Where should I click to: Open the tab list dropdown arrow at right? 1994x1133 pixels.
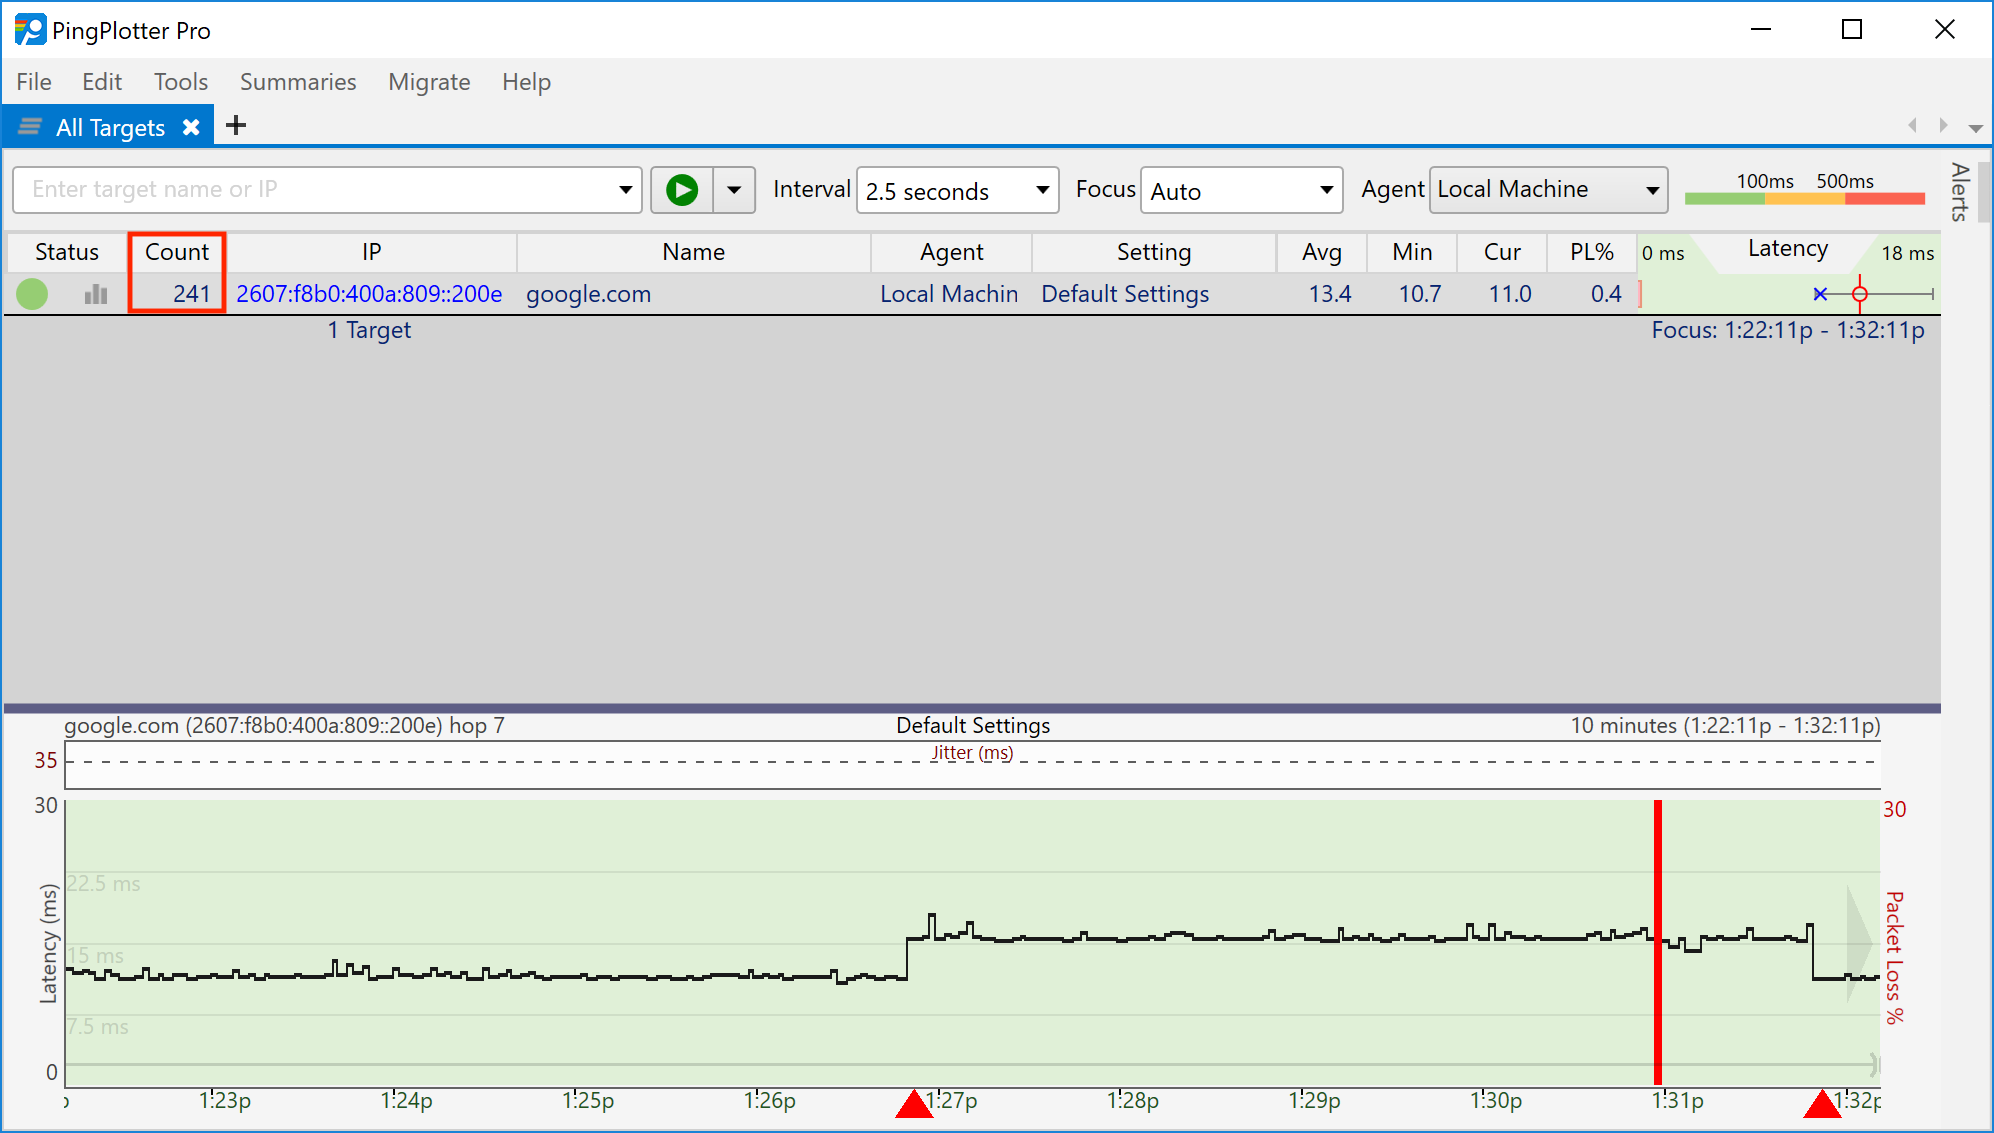1975,128
